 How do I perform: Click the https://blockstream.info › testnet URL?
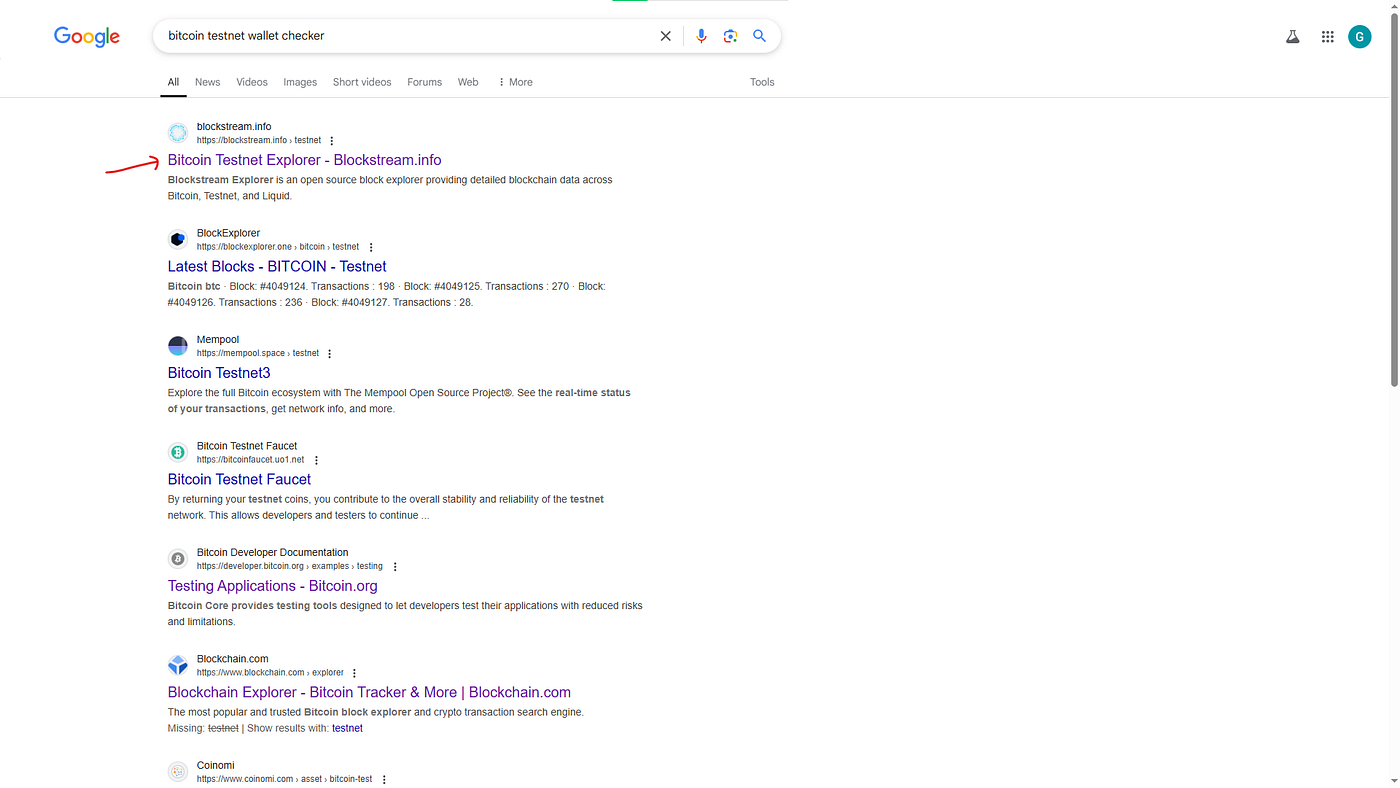(259, 141)
